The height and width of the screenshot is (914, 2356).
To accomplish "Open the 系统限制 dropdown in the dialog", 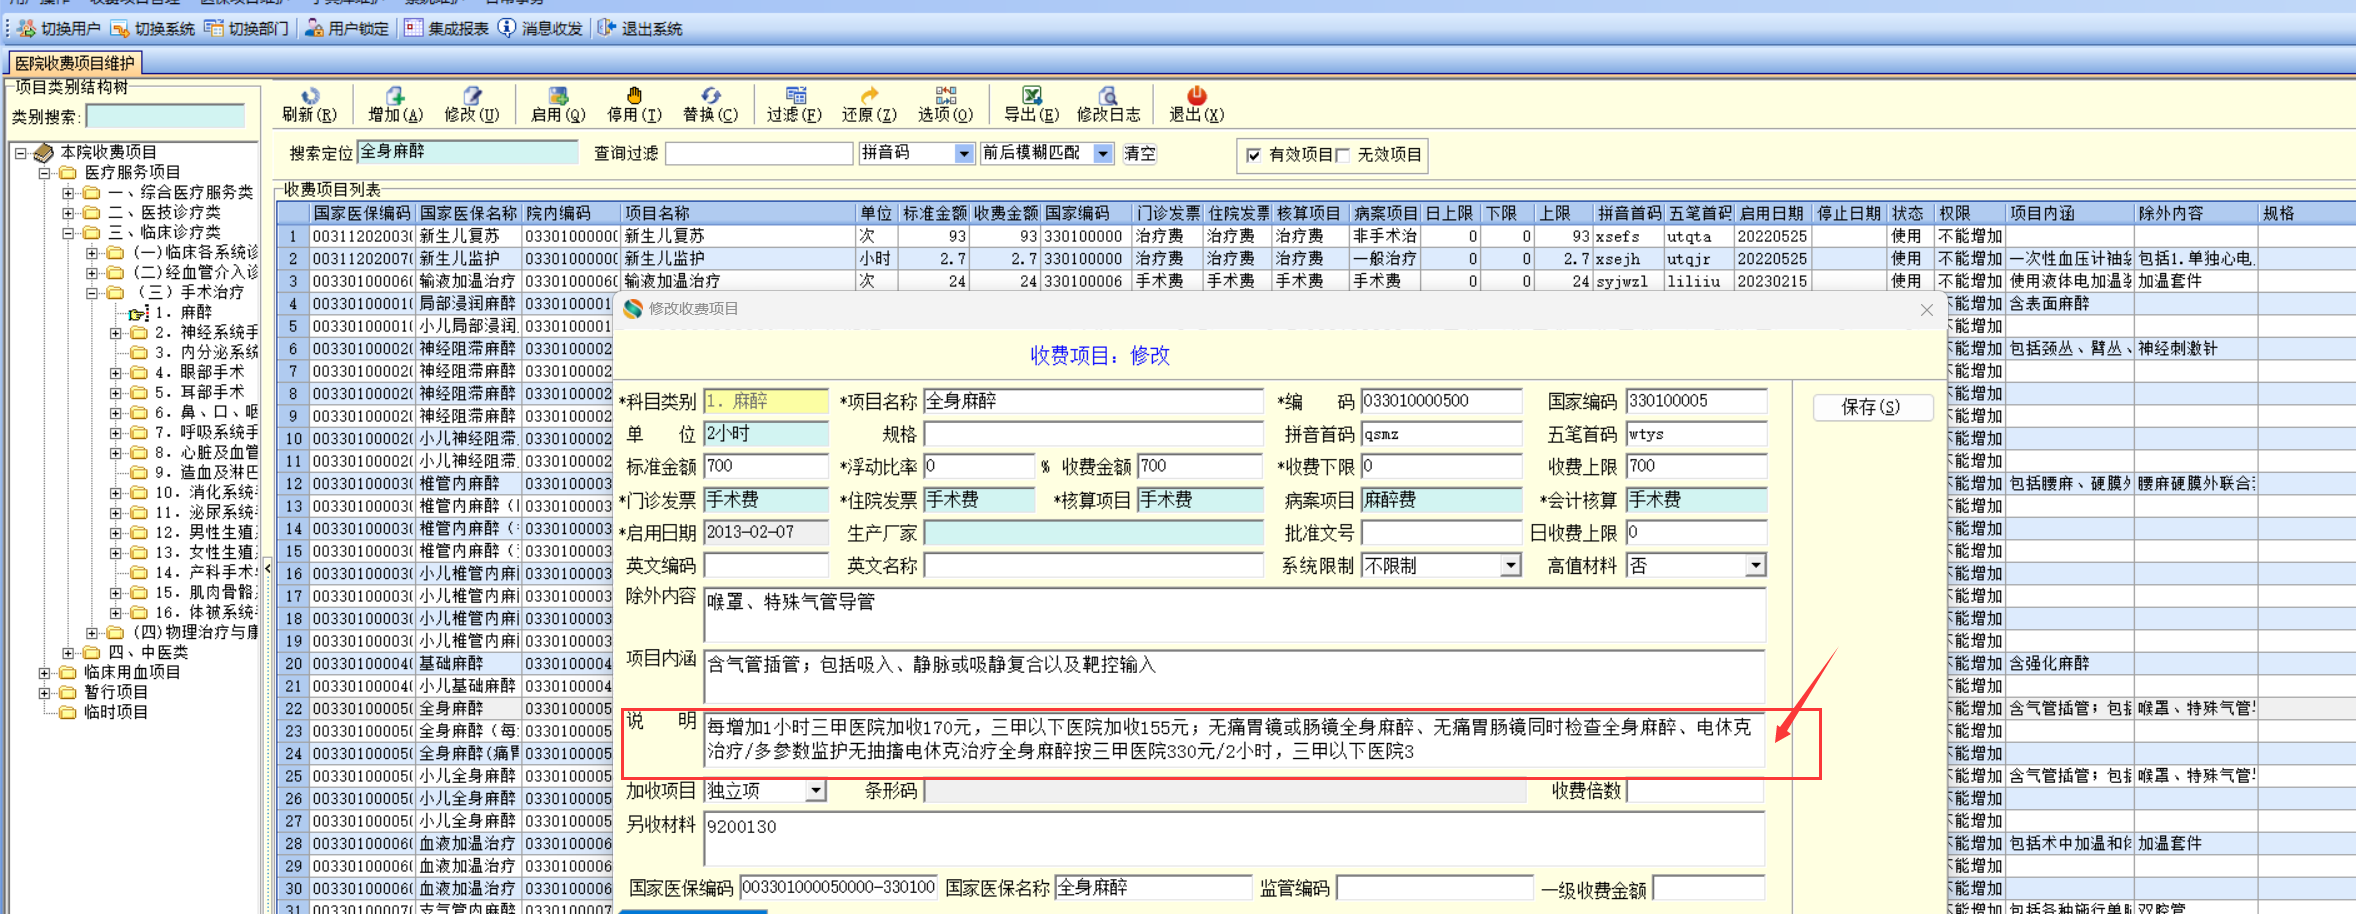I will tap(1510, 566).
